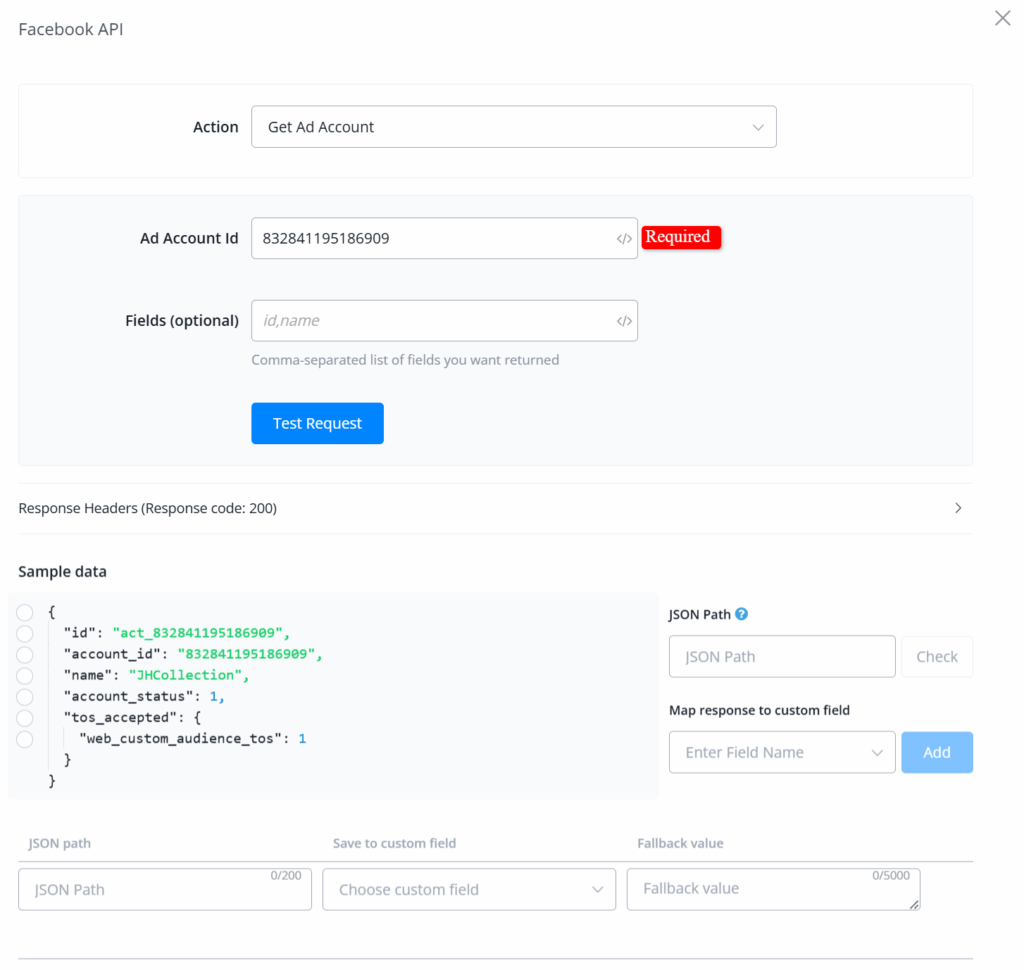The image size is (1024, 970).
Task: Close the Facebook API dialog
Action: pos(1002,18)
